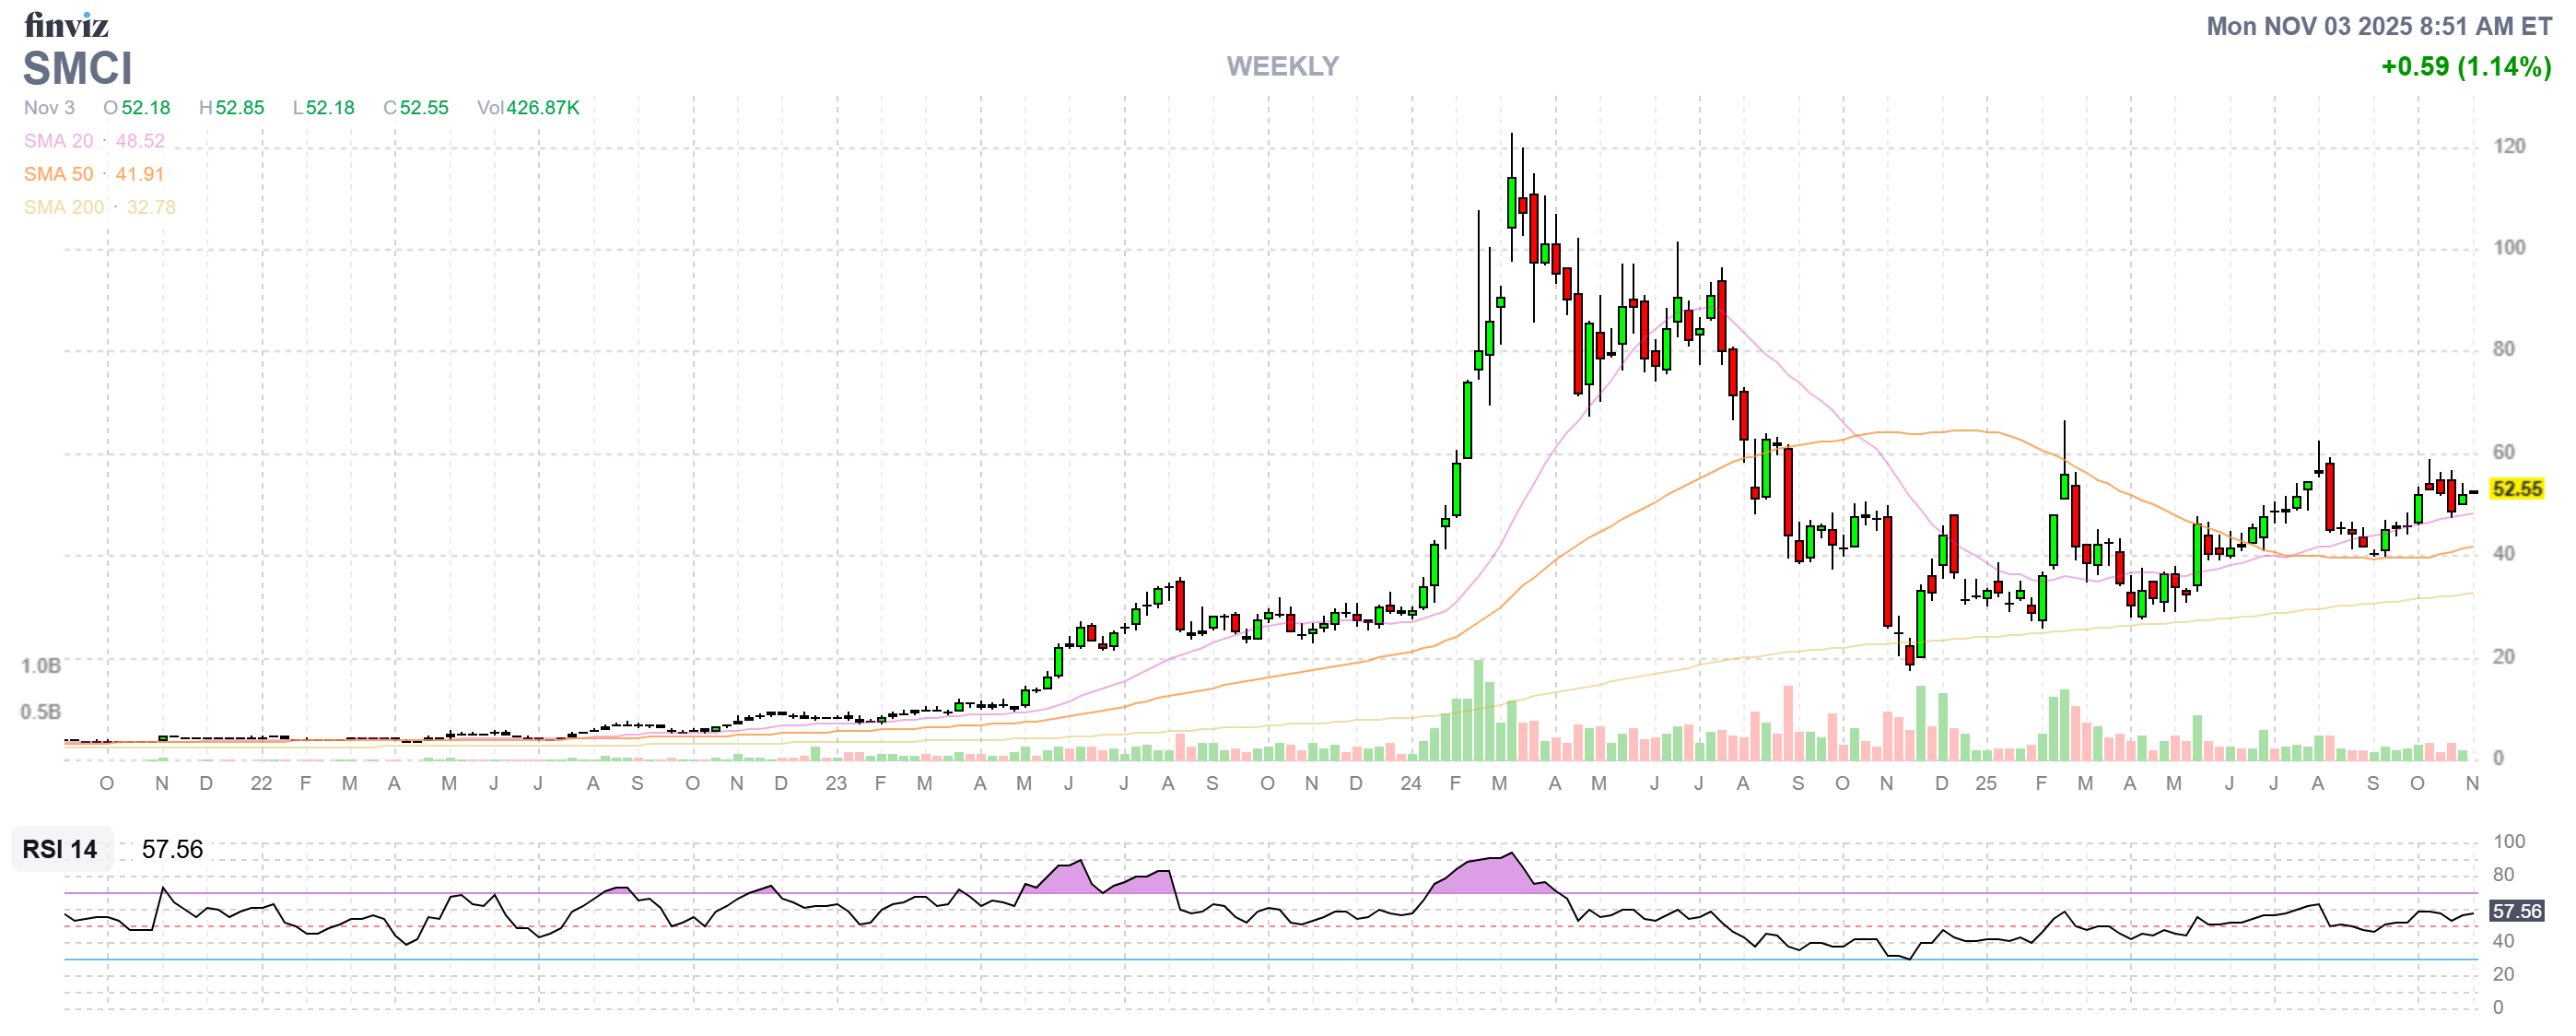Screen dimensions: 2576x1036
Task: Expand the RSI 14 indicator options
Action: 60,851
